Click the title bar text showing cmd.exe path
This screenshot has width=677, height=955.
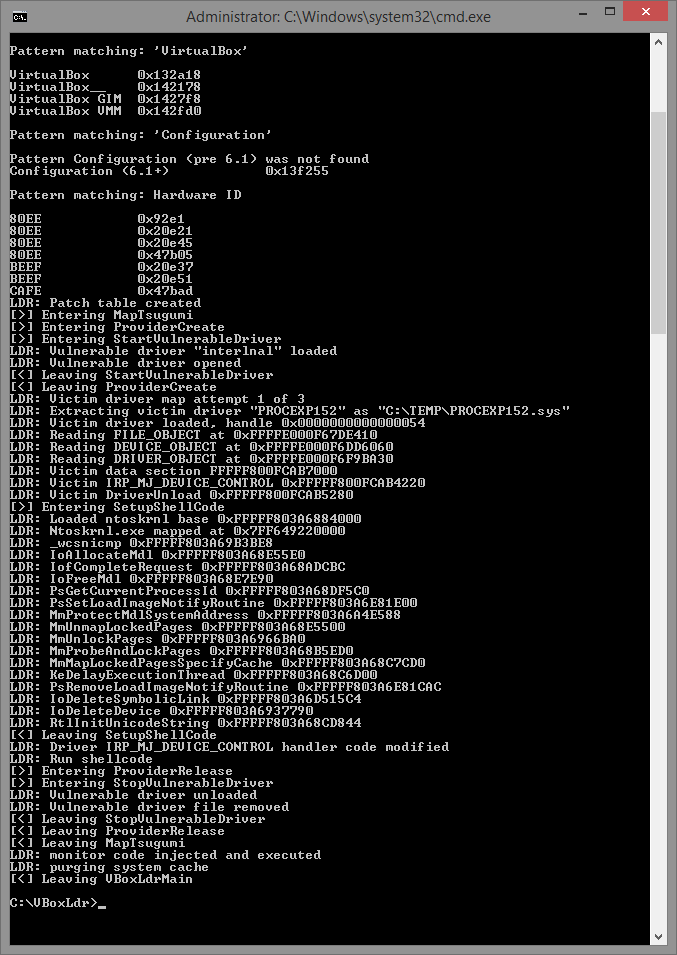click(x=338, y=16)
